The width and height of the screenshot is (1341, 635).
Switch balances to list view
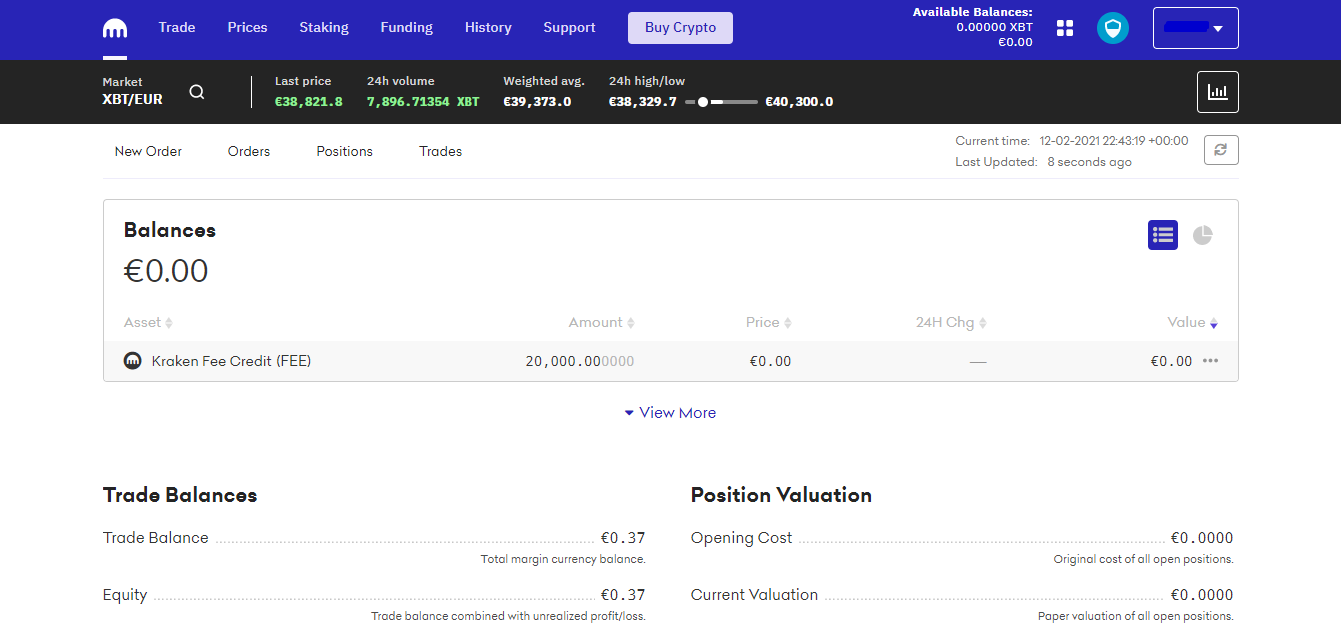pos(1162,235)
